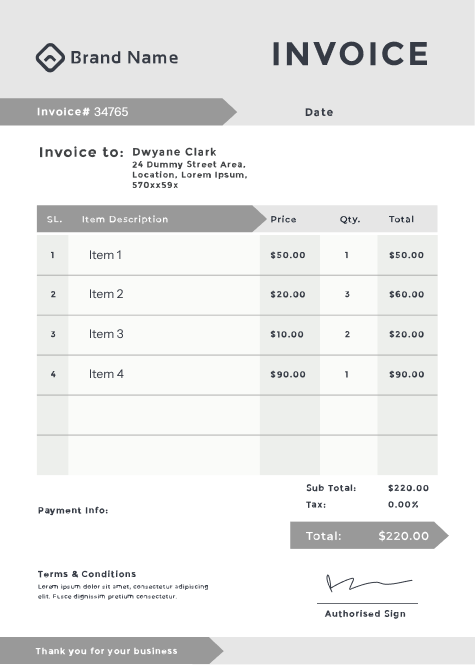Click the Brand Name diamond logo

(x=50, y=57)
